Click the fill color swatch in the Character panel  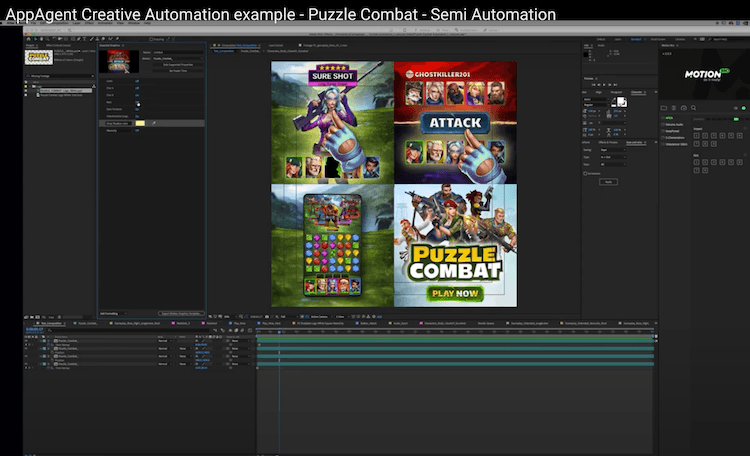coord(621,101)
